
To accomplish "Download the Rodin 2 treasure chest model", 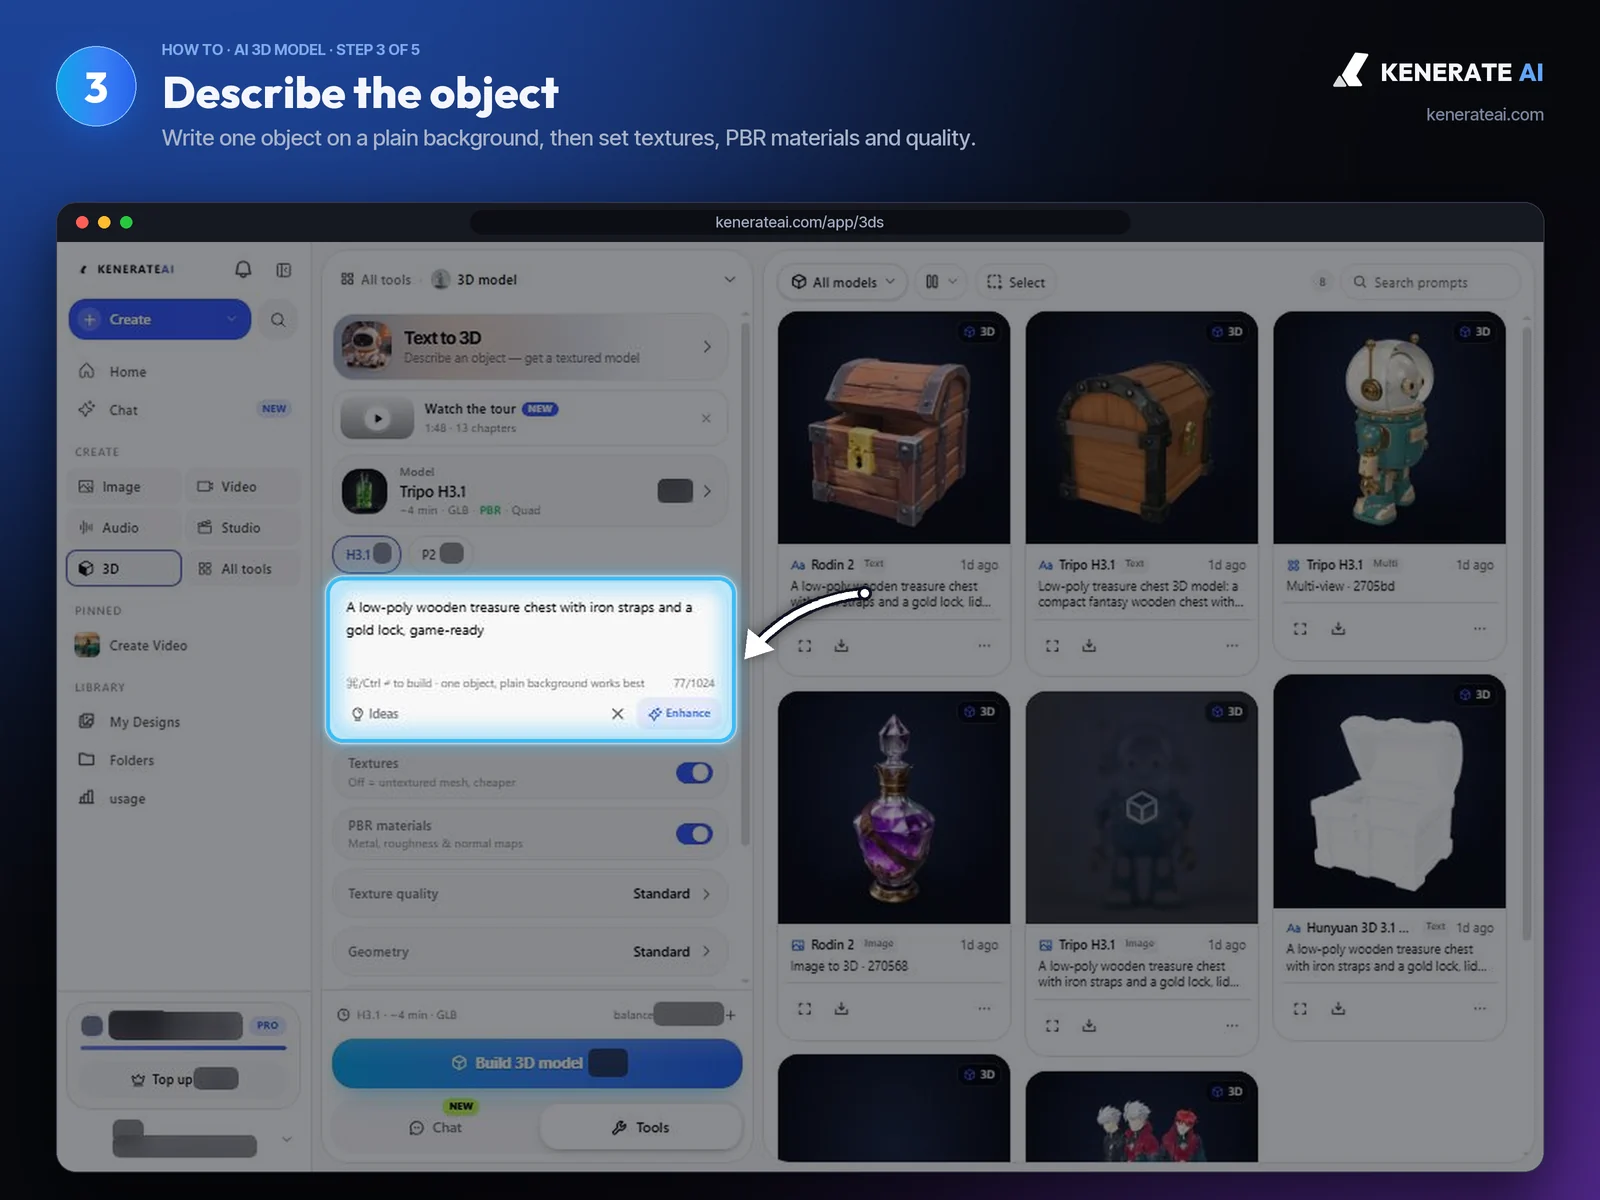I will (841, 646).
